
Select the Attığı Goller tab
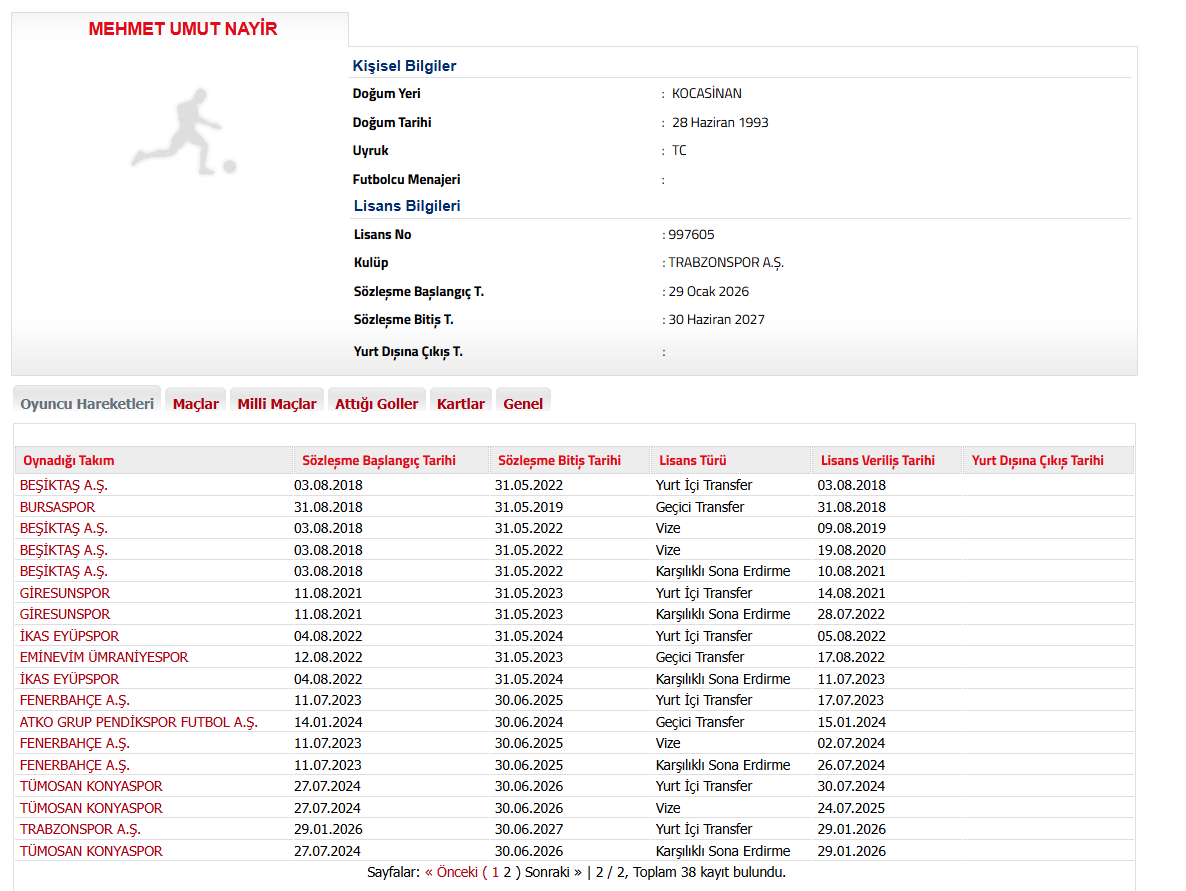pyautogui.click(x=376, y=404)
